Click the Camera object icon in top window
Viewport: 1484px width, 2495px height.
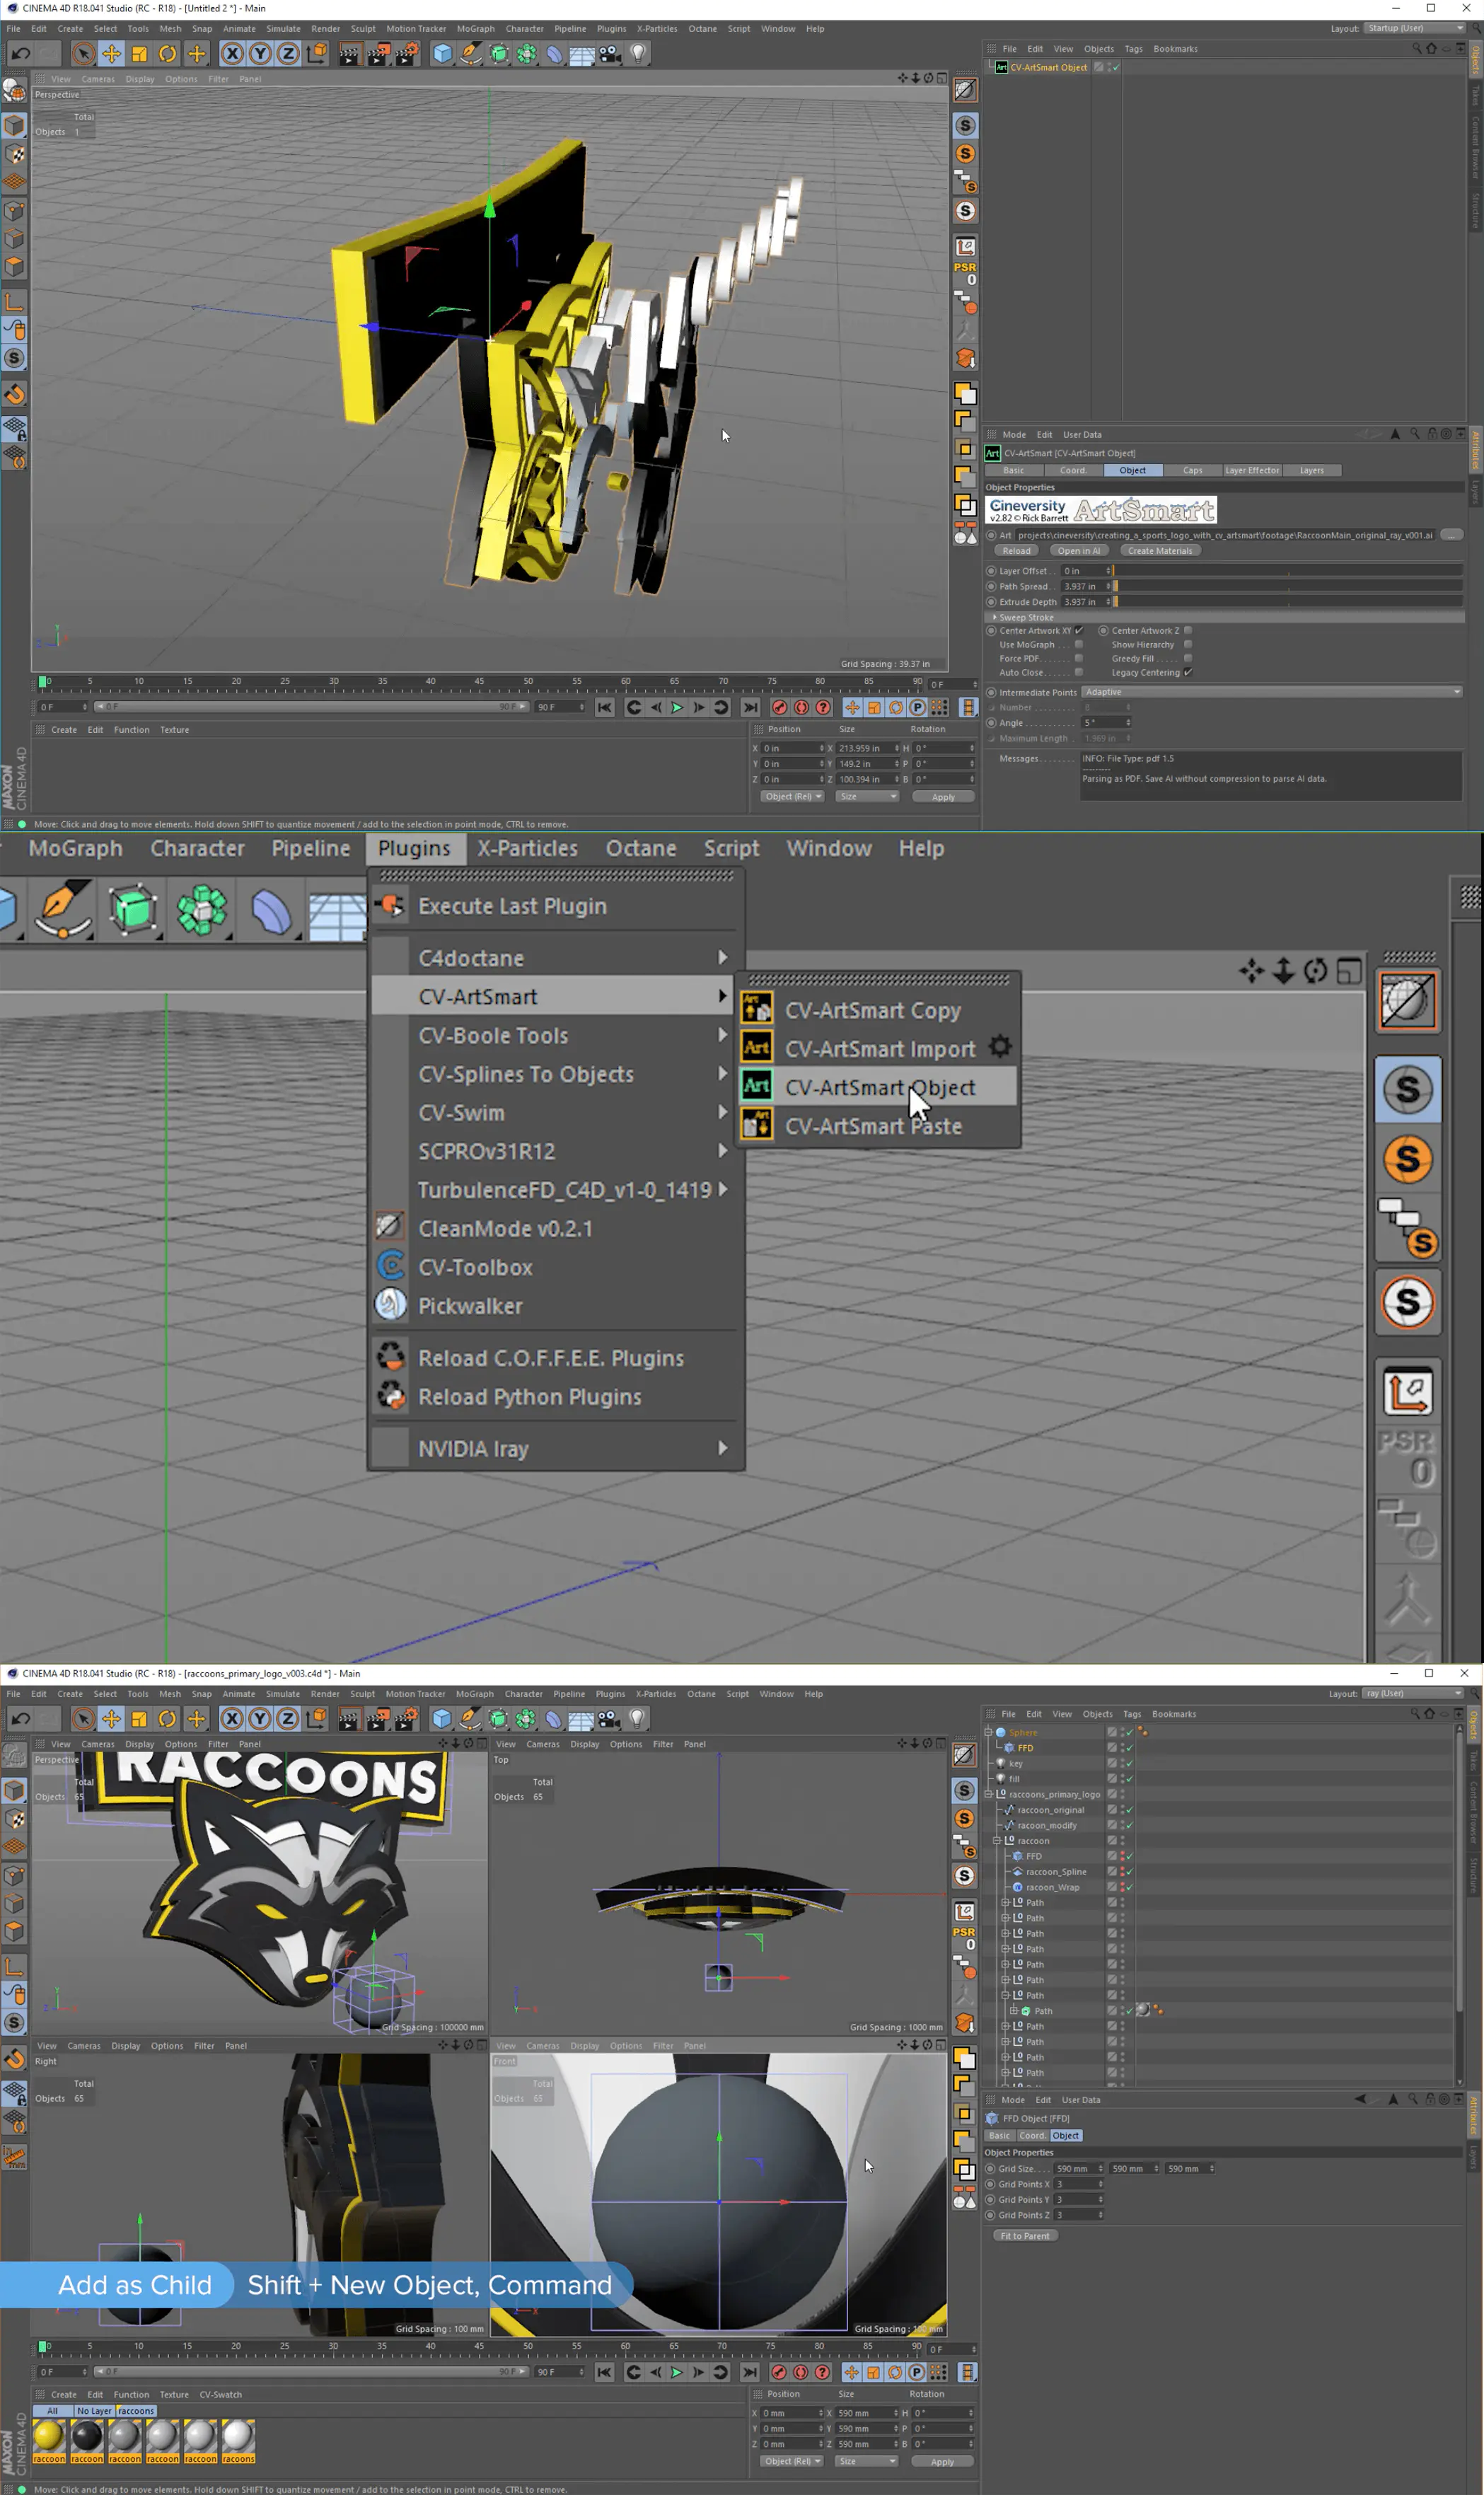pos(610,54)
